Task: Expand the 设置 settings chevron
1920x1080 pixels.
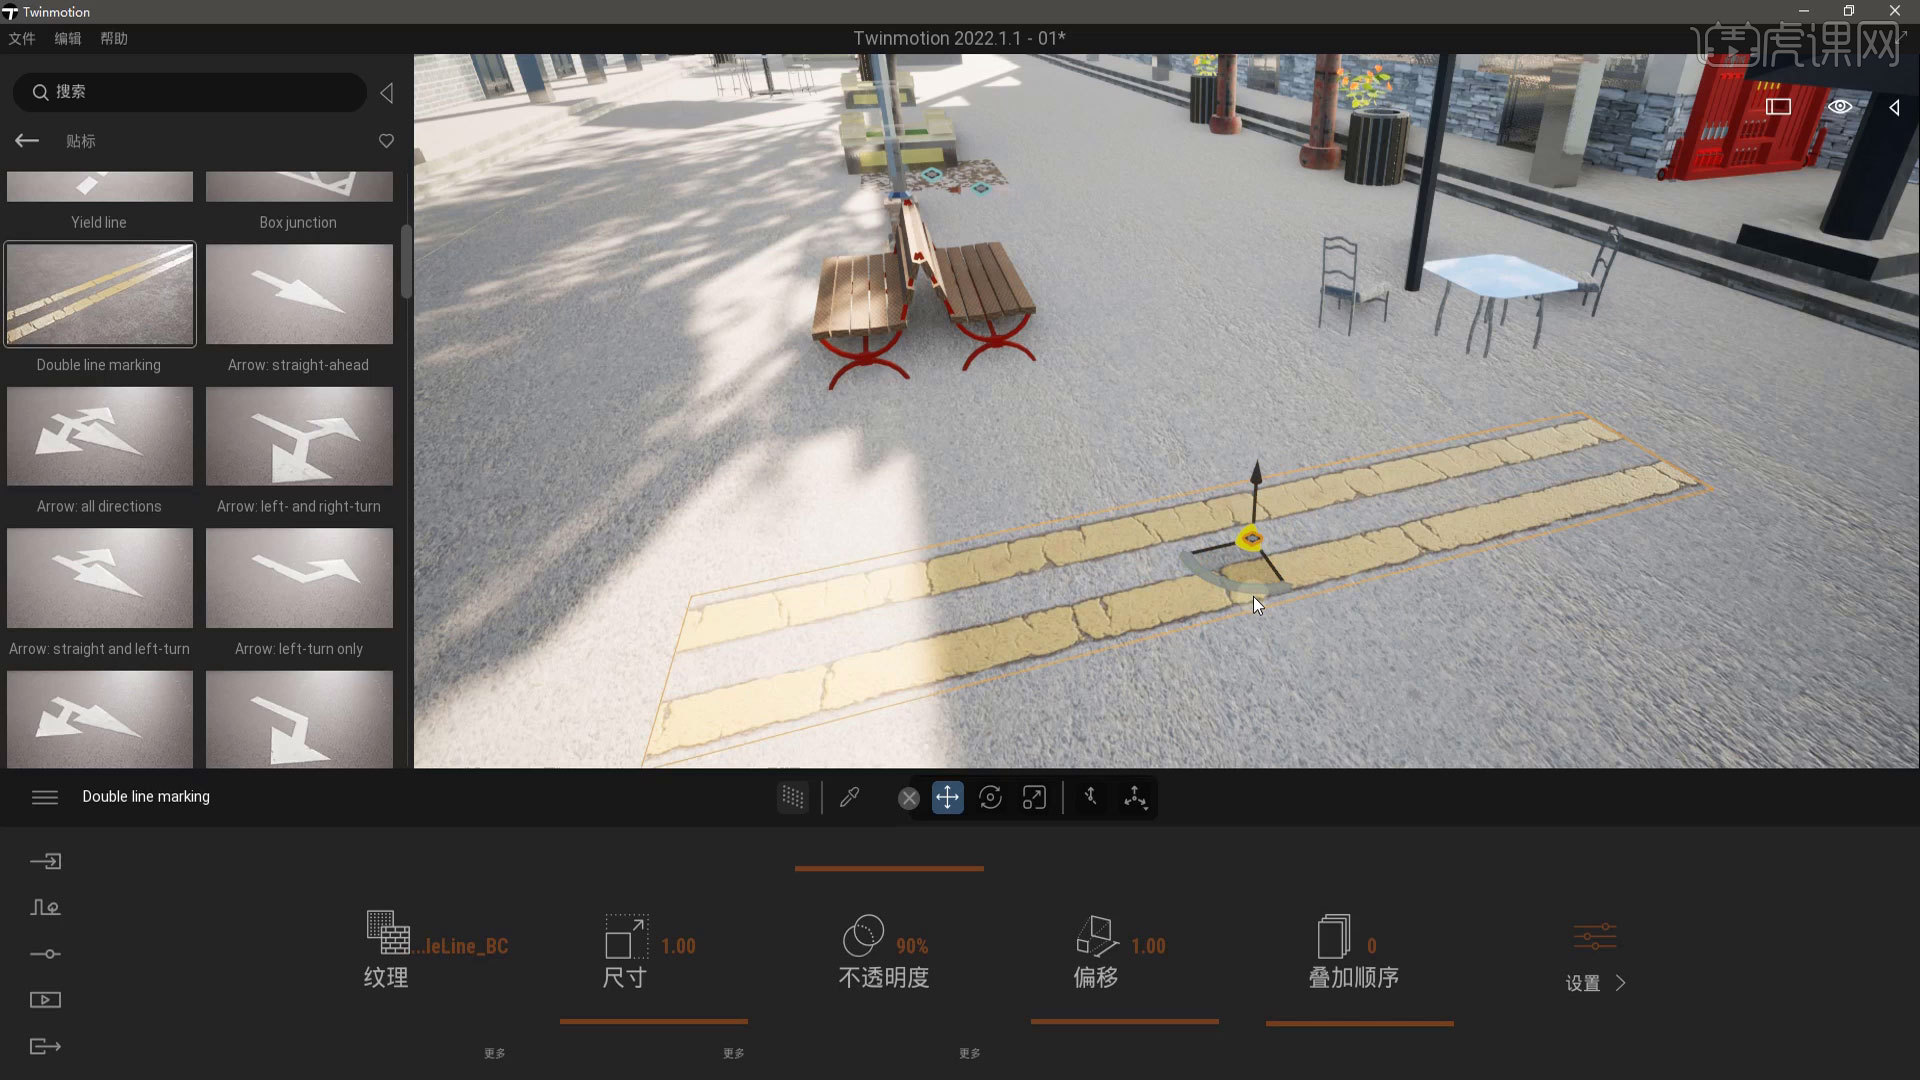Action: pyautogui.click(x=1620, y=983)
